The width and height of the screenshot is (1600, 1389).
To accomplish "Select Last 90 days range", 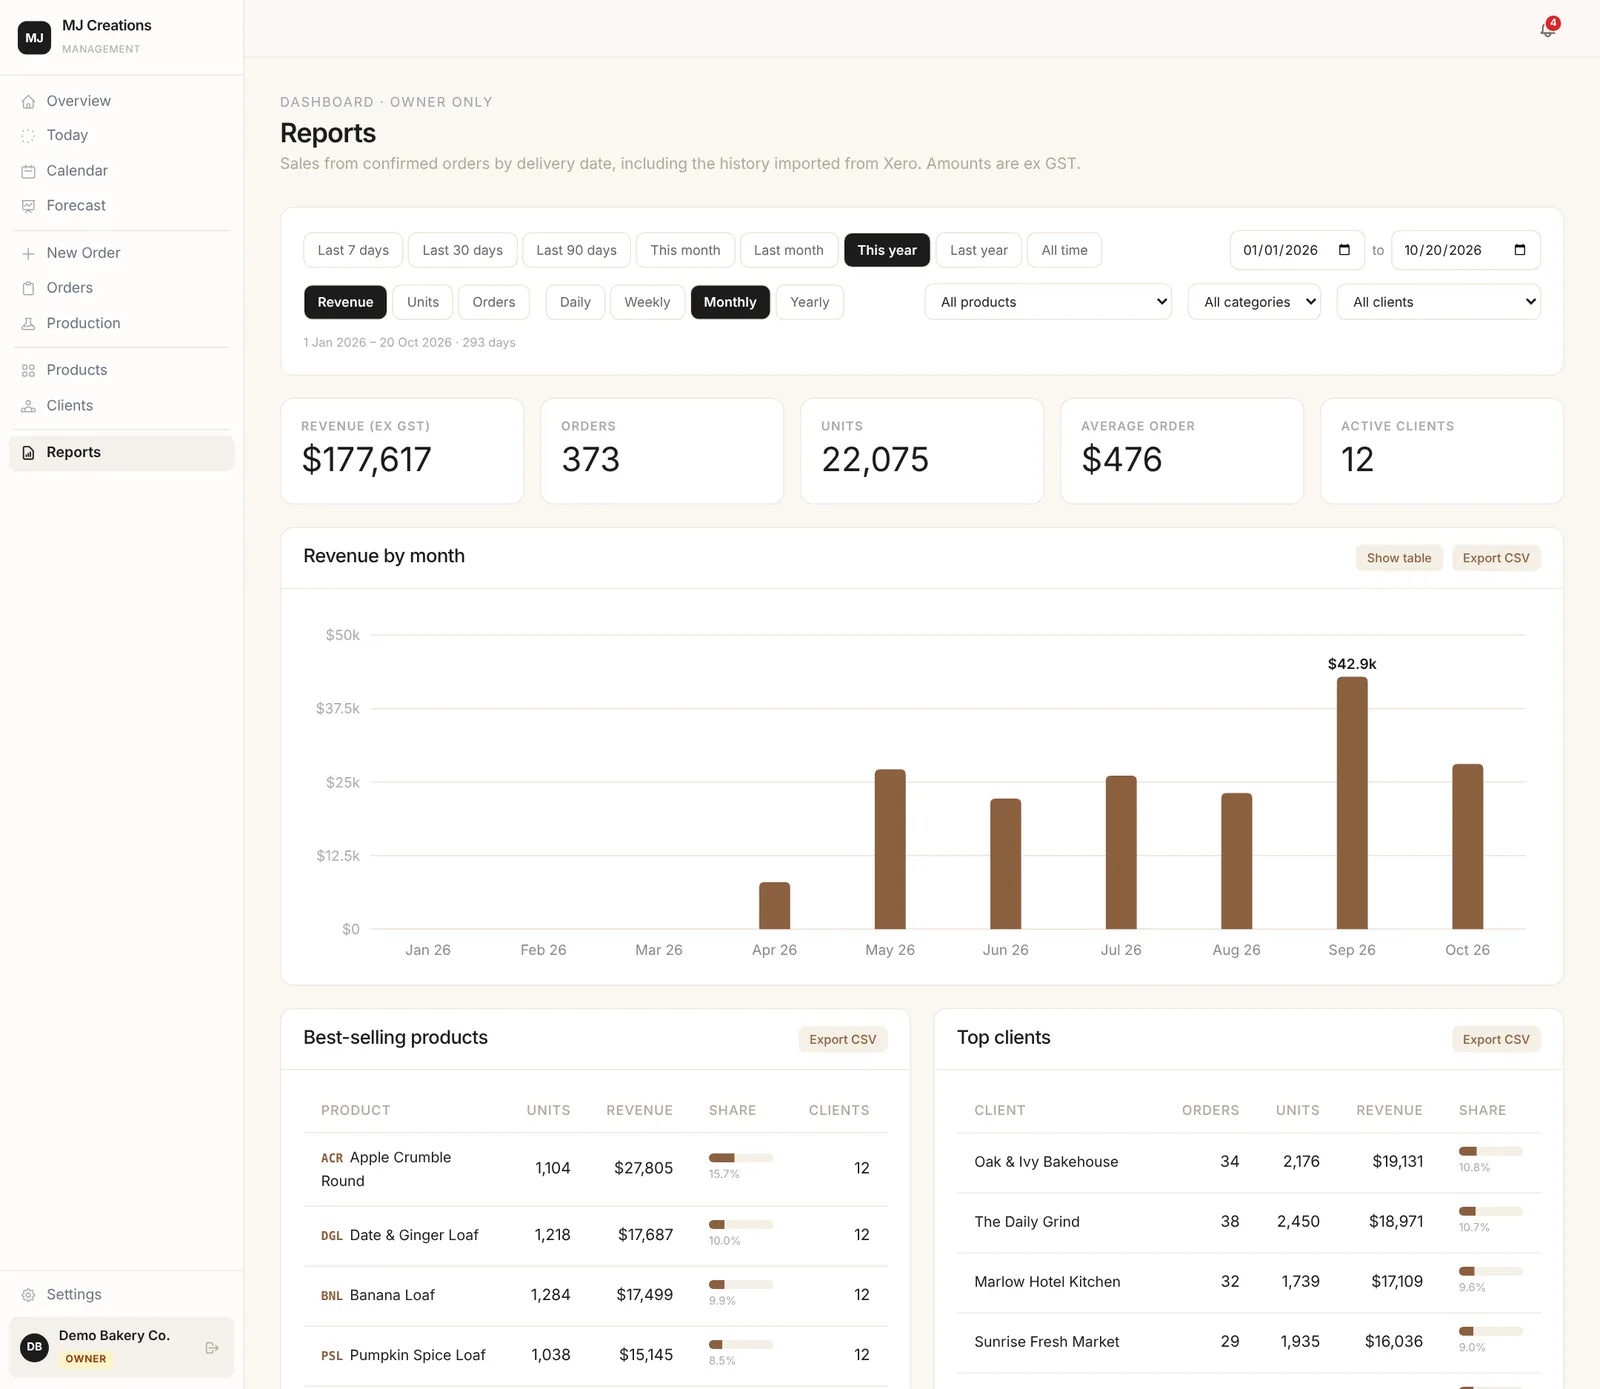I will pos(577,250).
